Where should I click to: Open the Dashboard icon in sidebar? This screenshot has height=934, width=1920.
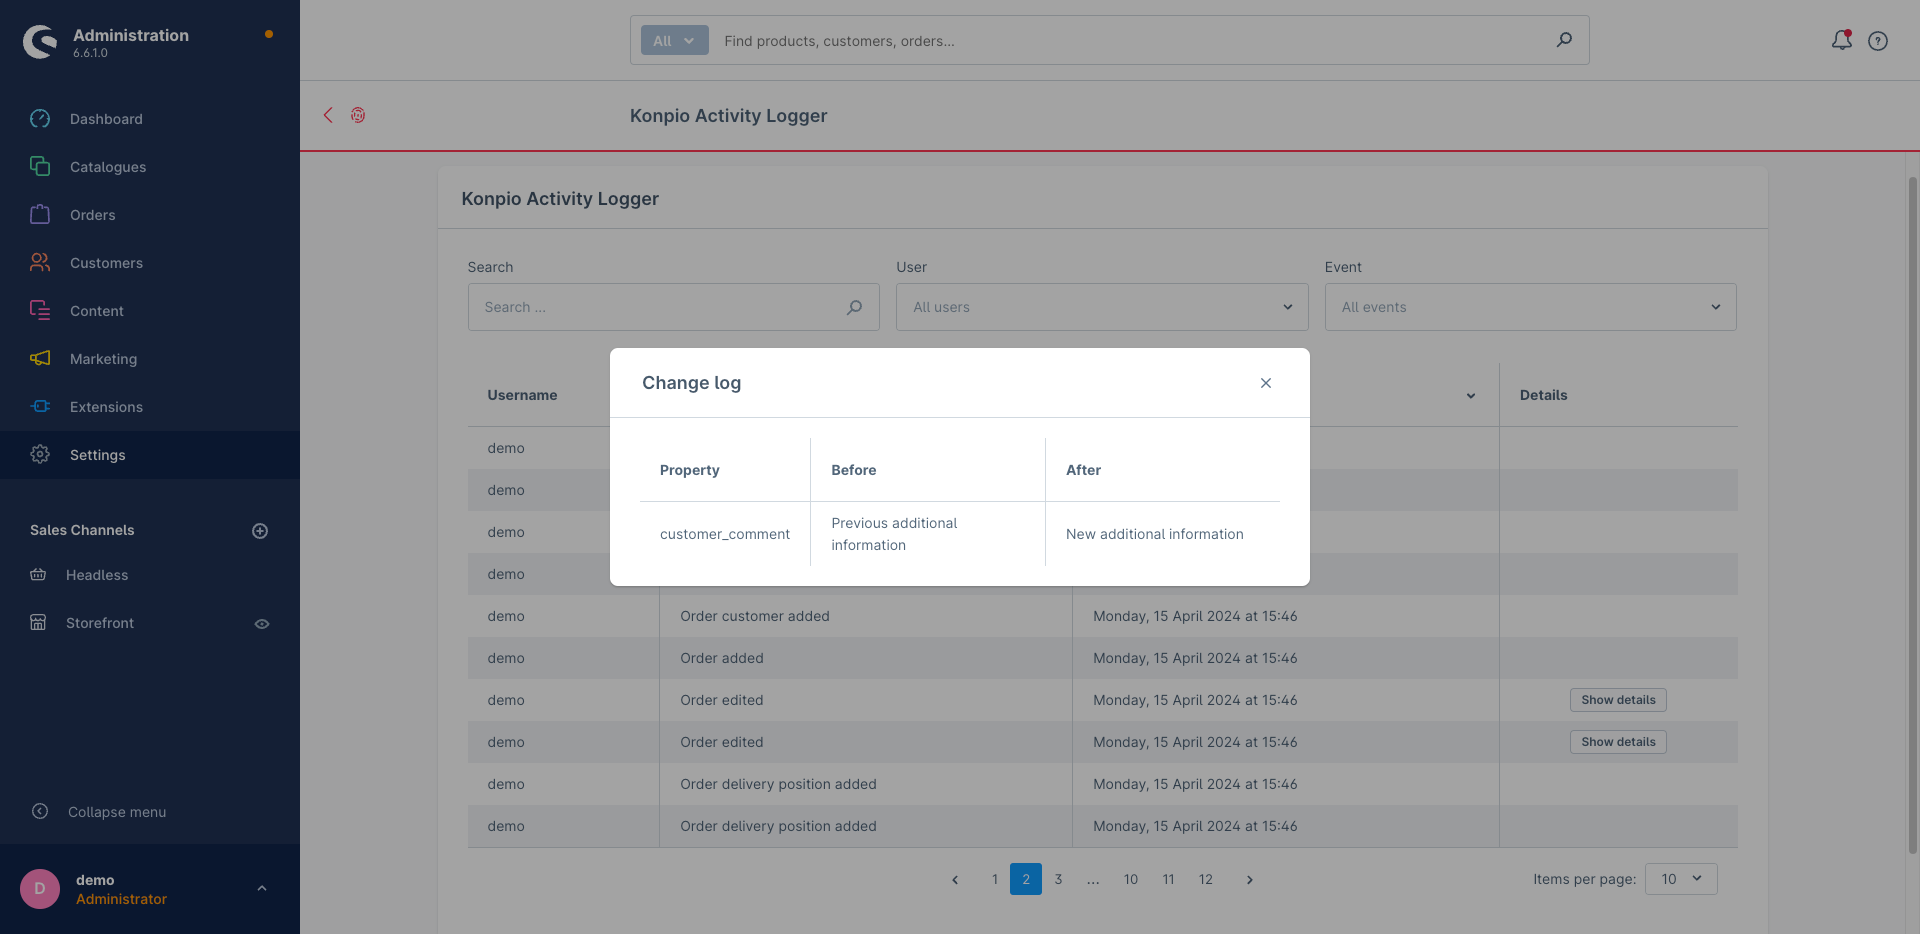pyautogui.click(x=40, y=119)
